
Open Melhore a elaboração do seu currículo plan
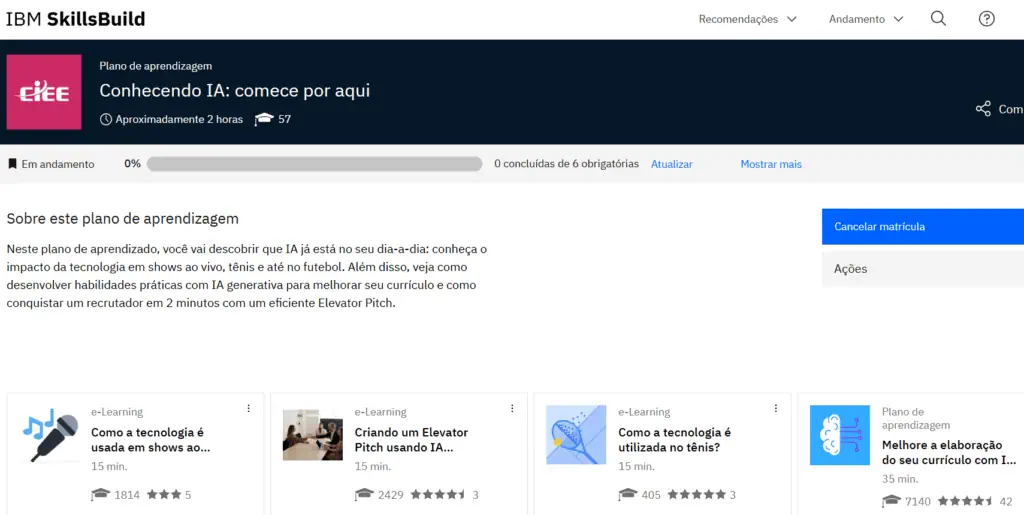click(x=949, y=453)
